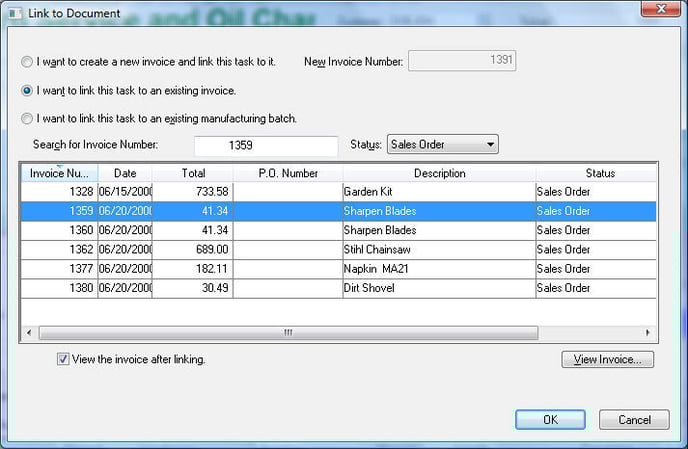Click the 733.58 total cell
Screen dimensions: 688x449
[x=193, y=192]
